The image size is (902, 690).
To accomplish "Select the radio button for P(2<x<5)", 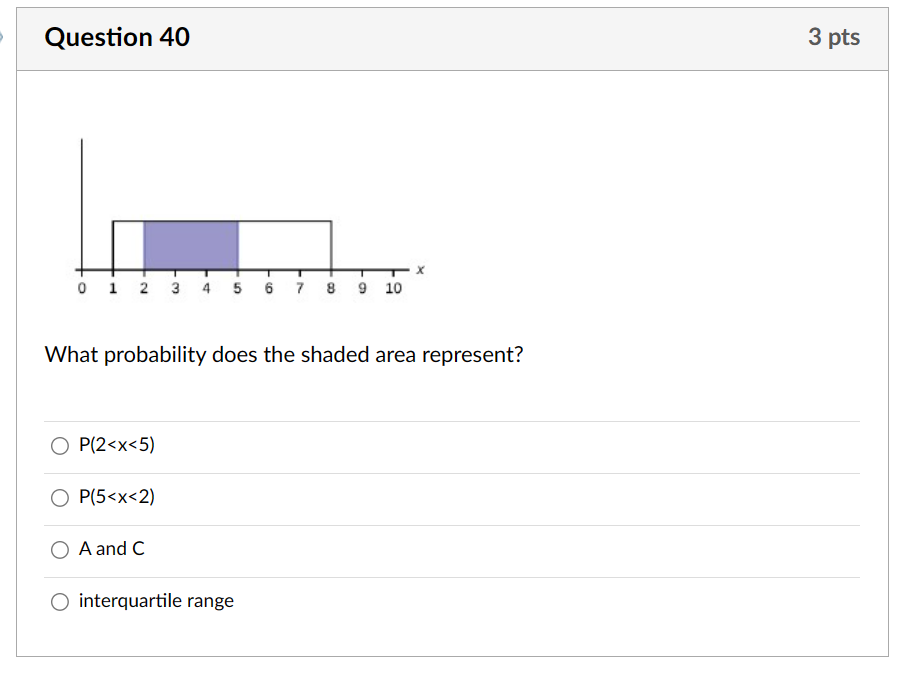I will (x=60, y=445).
